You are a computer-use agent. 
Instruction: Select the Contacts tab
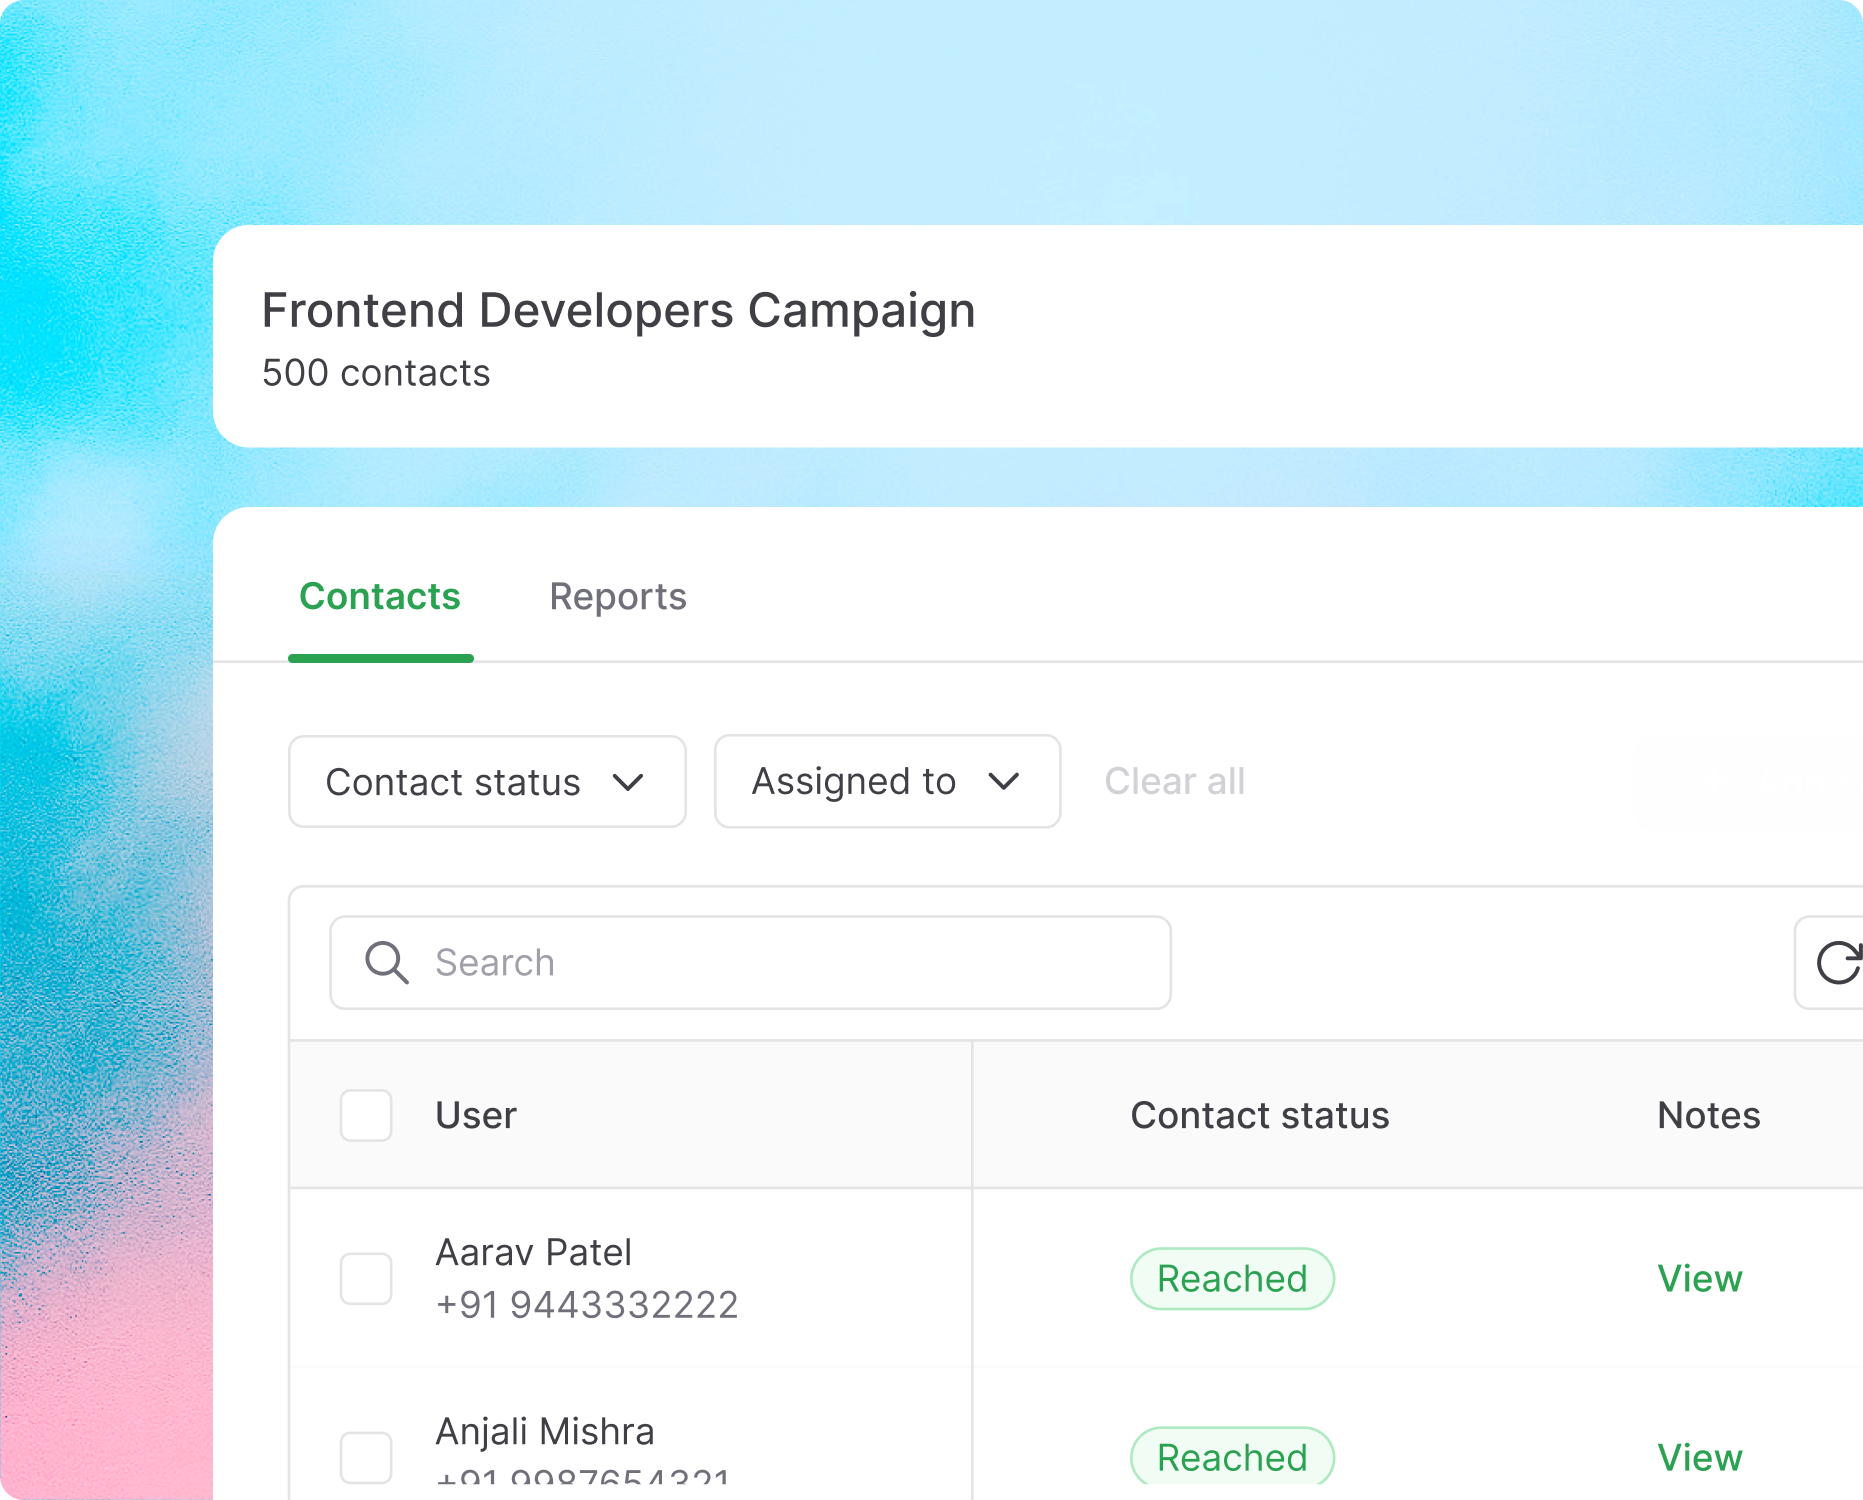click(x=380, y=597)
